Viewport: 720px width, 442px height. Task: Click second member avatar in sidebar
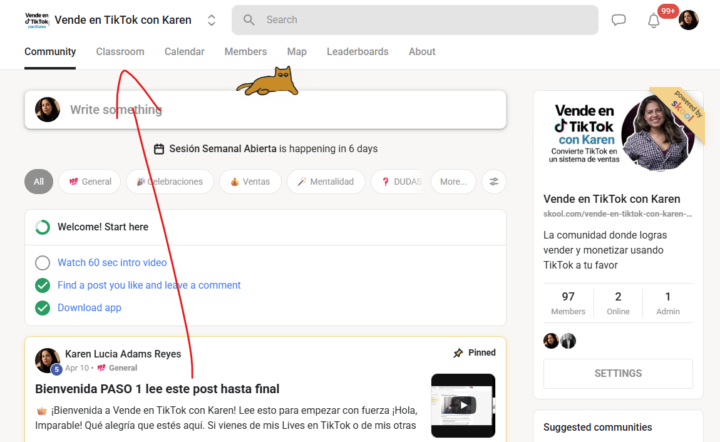click(568, 341)
